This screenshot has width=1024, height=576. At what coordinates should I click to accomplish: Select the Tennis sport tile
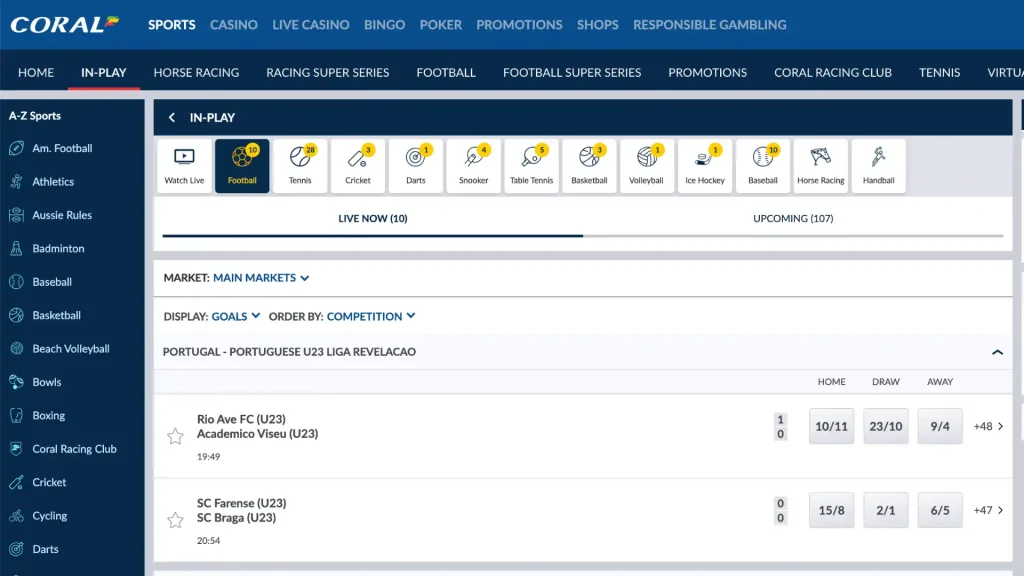(300, 166)
